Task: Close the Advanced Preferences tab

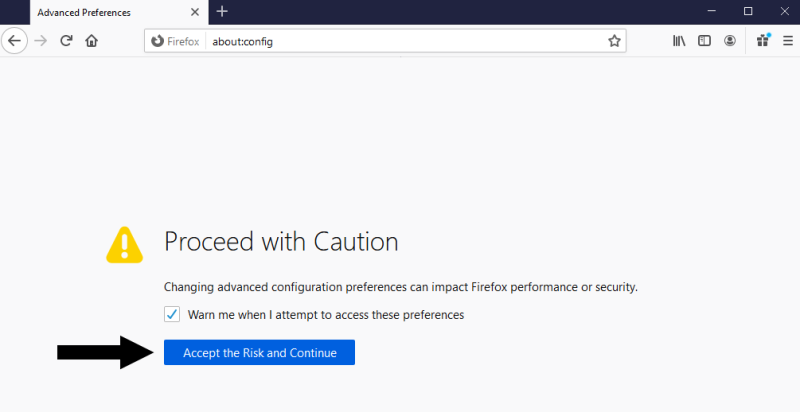Action: [x=195, y=12]
